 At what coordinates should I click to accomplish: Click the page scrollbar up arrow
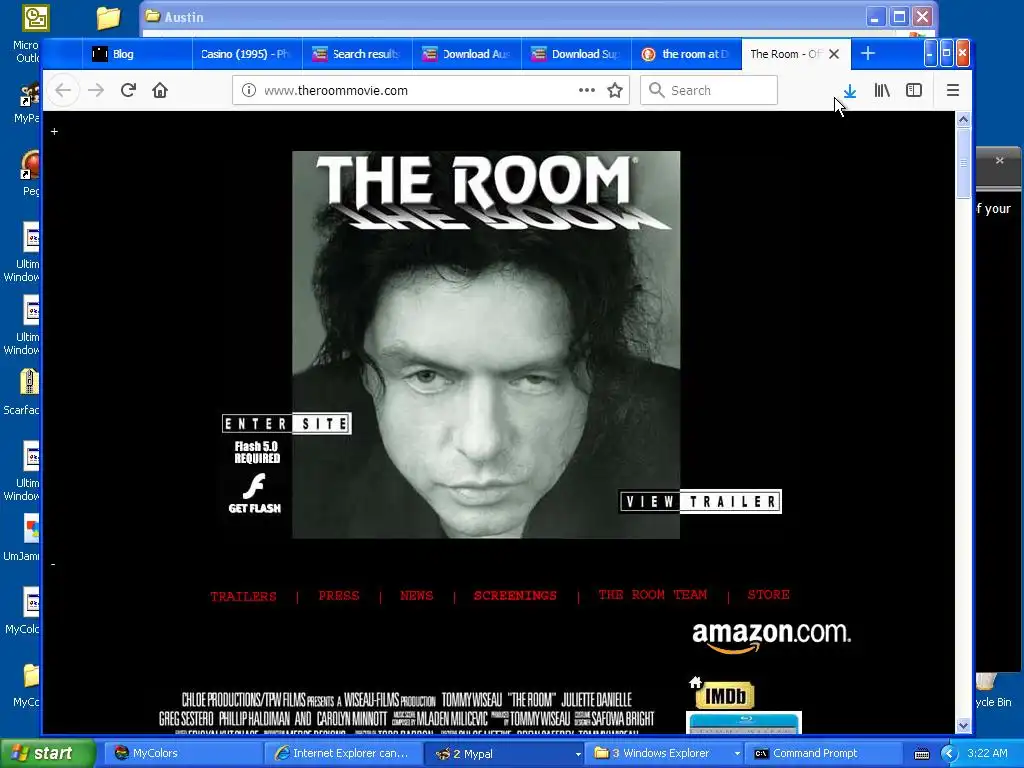pyautogui.click(x=963, y=120)
